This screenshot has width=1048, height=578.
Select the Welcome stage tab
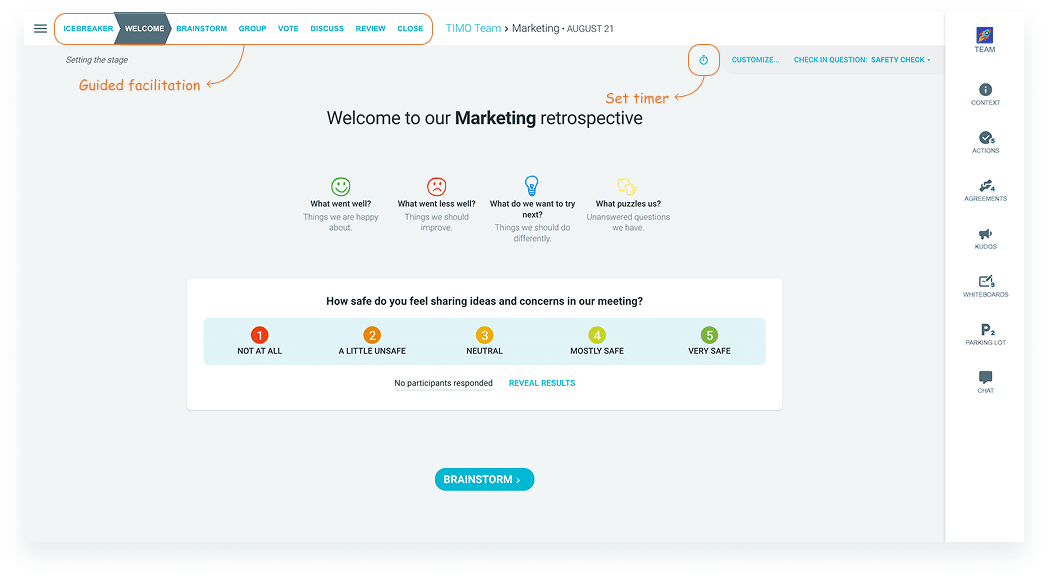[144, 29]
